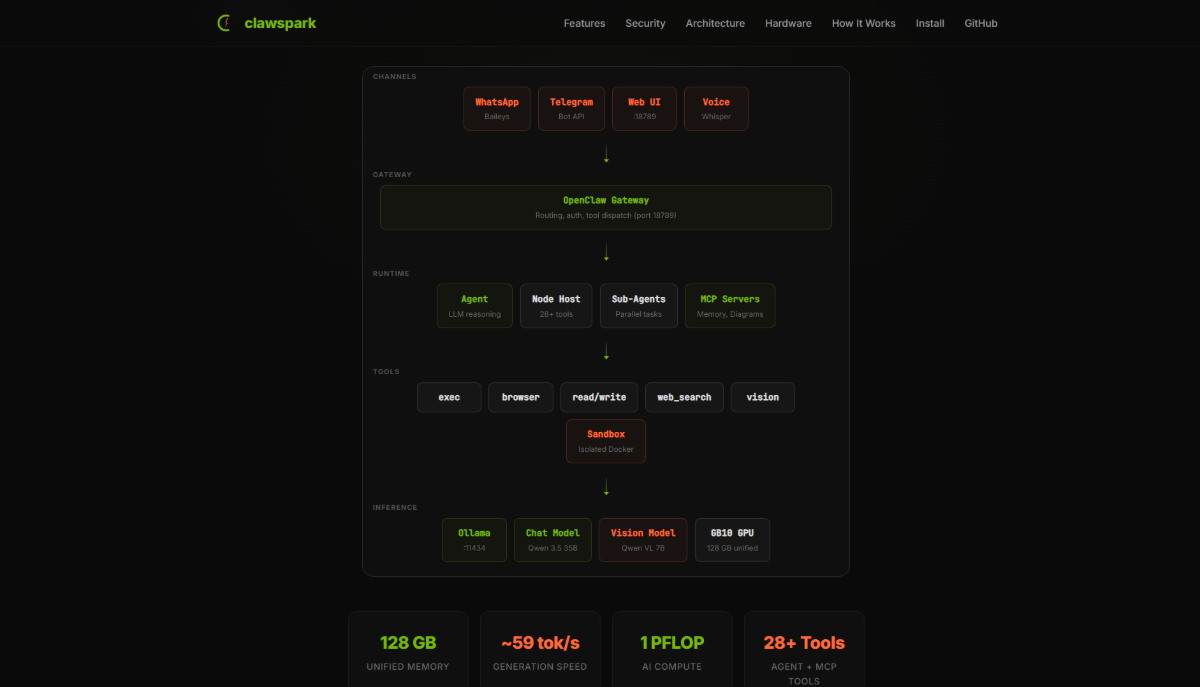Click the Chat Model card
This screenshot has width=1200, height=687.
point(553,540)
